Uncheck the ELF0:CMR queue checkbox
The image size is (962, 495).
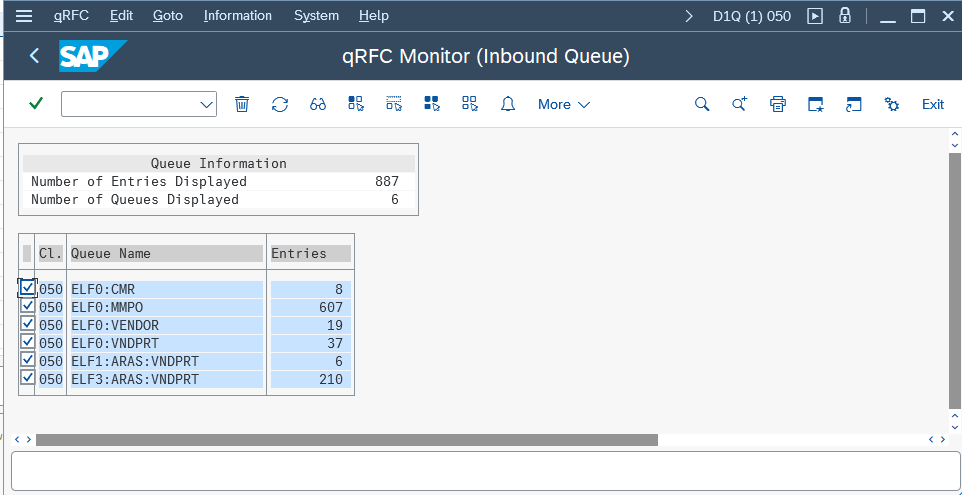coord(28,288)
